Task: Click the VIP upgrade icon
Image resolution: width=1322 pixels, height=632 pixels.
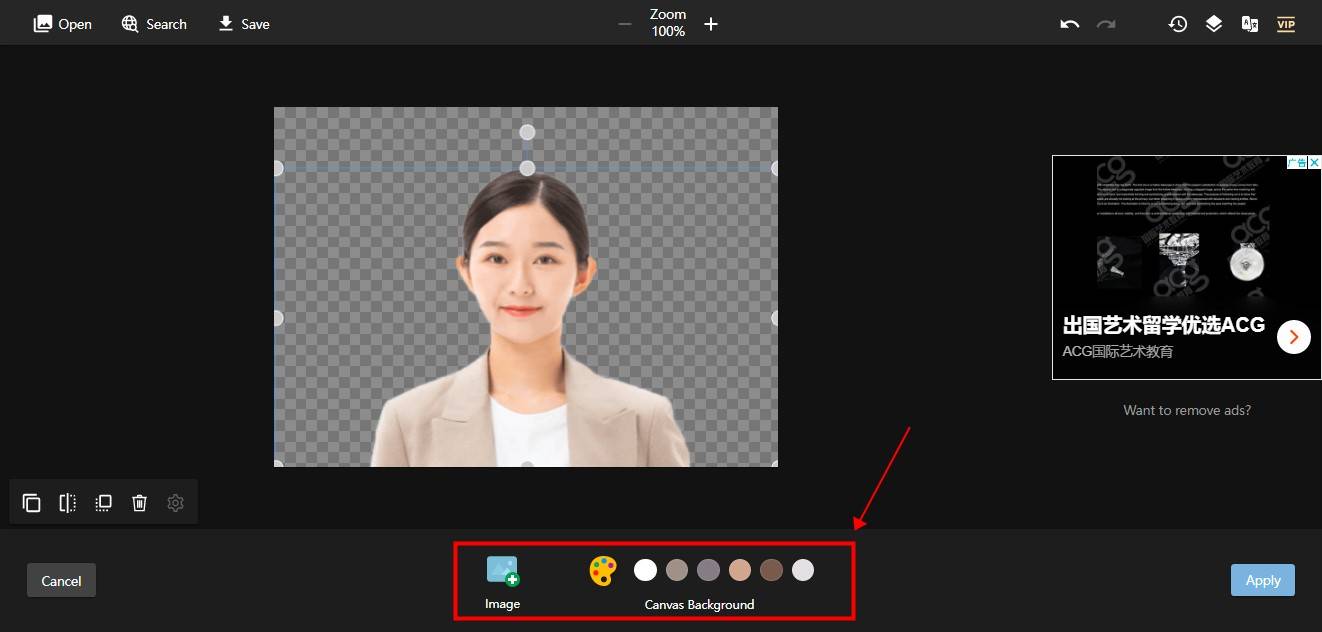Action: coord(1285,23)
